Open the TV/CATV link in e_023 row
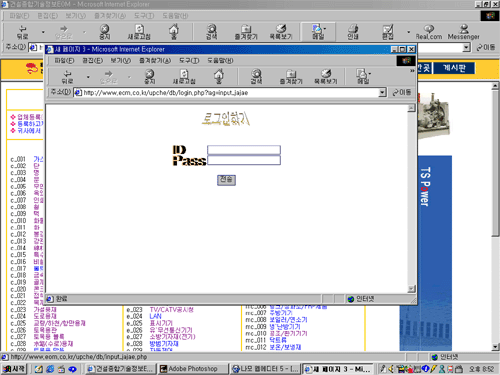 (171, 309)
